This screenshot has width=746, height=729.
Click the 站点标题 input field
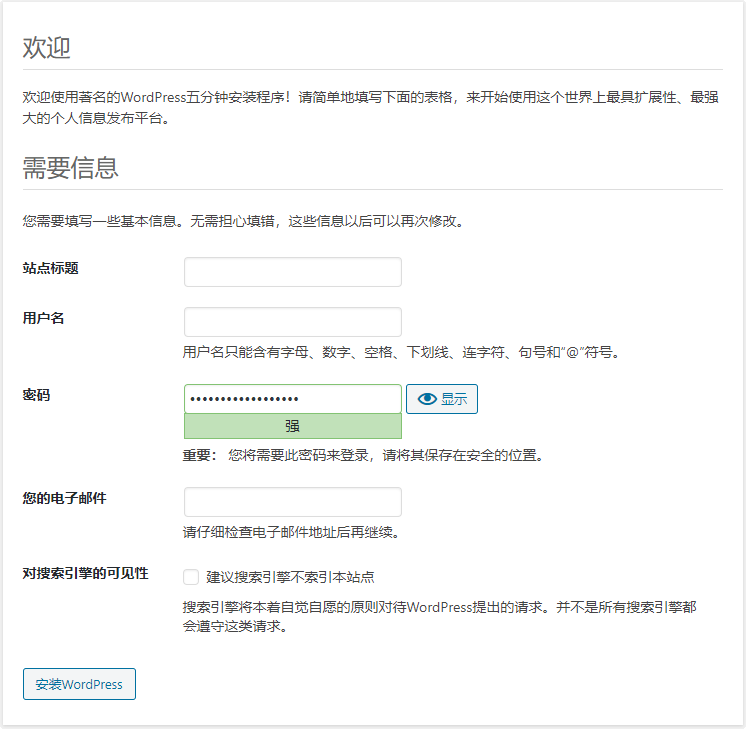(x=293, y=272)
